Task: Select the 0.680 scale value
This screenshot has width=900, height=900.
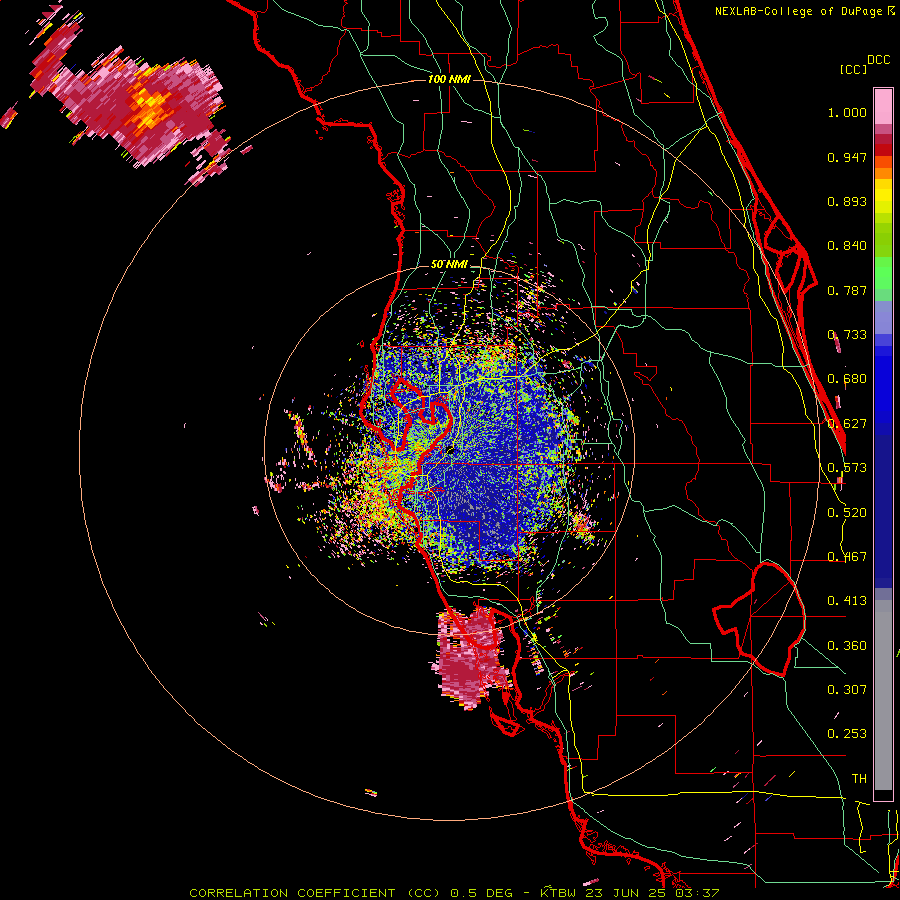Action: [847, 379]
